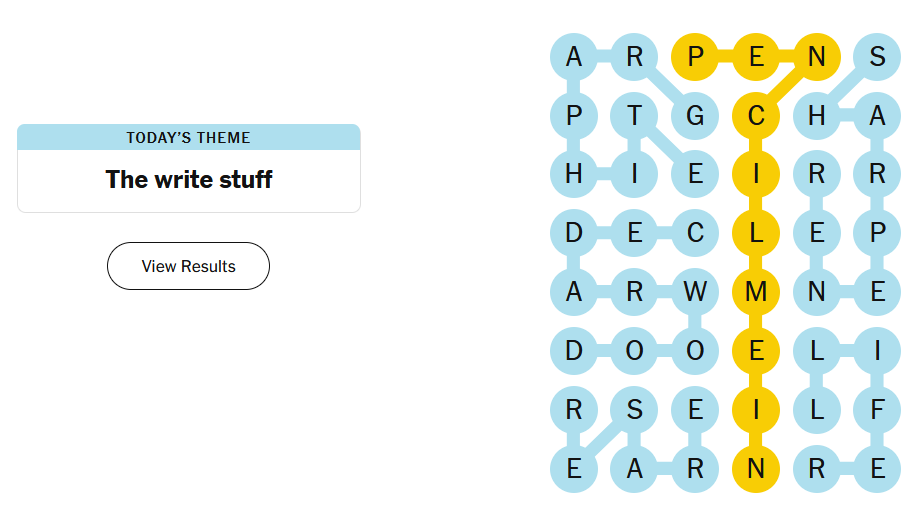The width and height of the screenshot is (912, 513).
Task: Tap the yellow N at the spangram's bottom
Action: point(756,468)
